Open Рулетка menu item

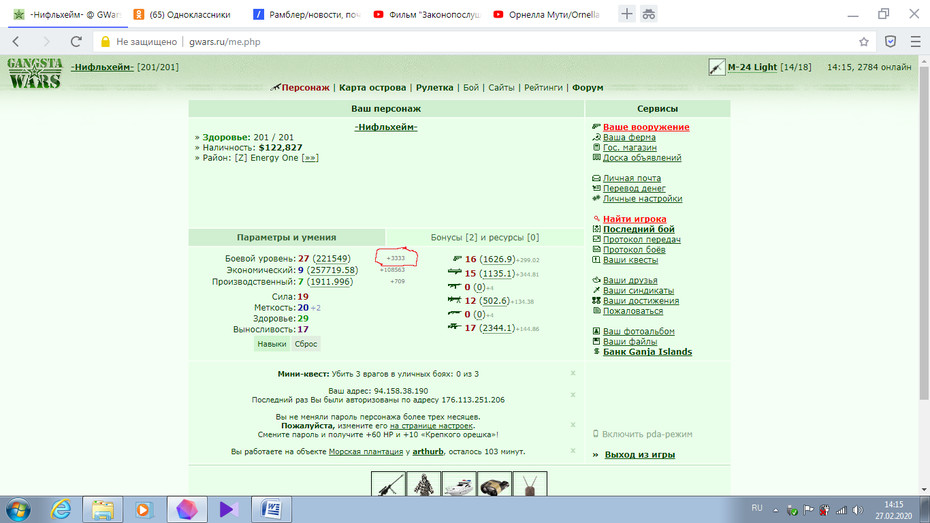pos(434,87)
